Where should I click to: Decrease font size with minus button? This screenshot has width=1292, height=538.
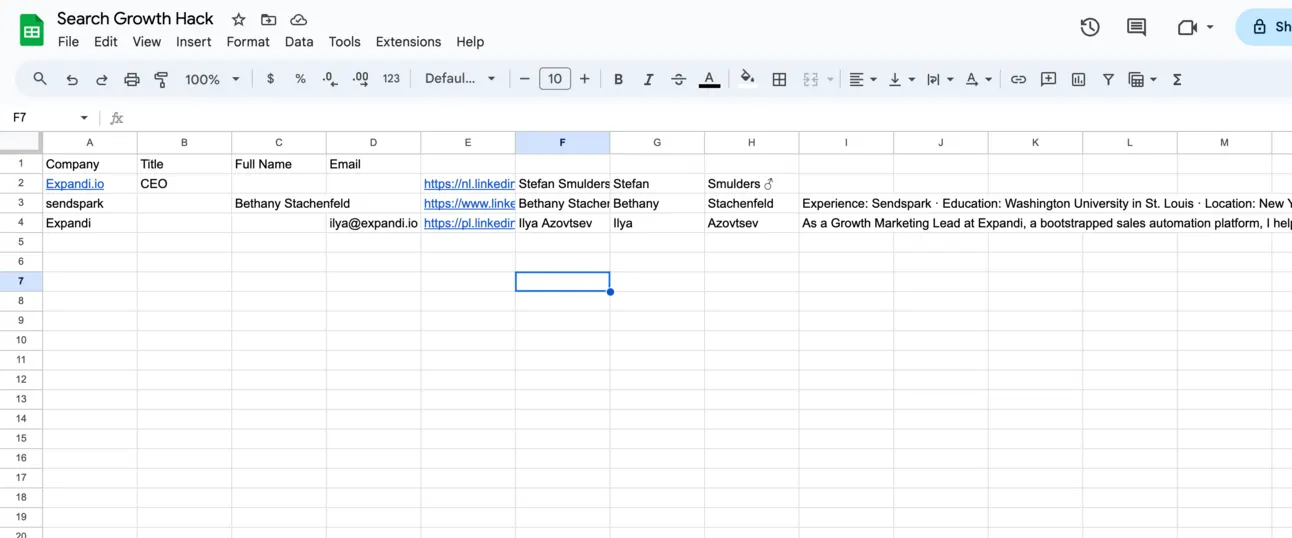[524, 79]
